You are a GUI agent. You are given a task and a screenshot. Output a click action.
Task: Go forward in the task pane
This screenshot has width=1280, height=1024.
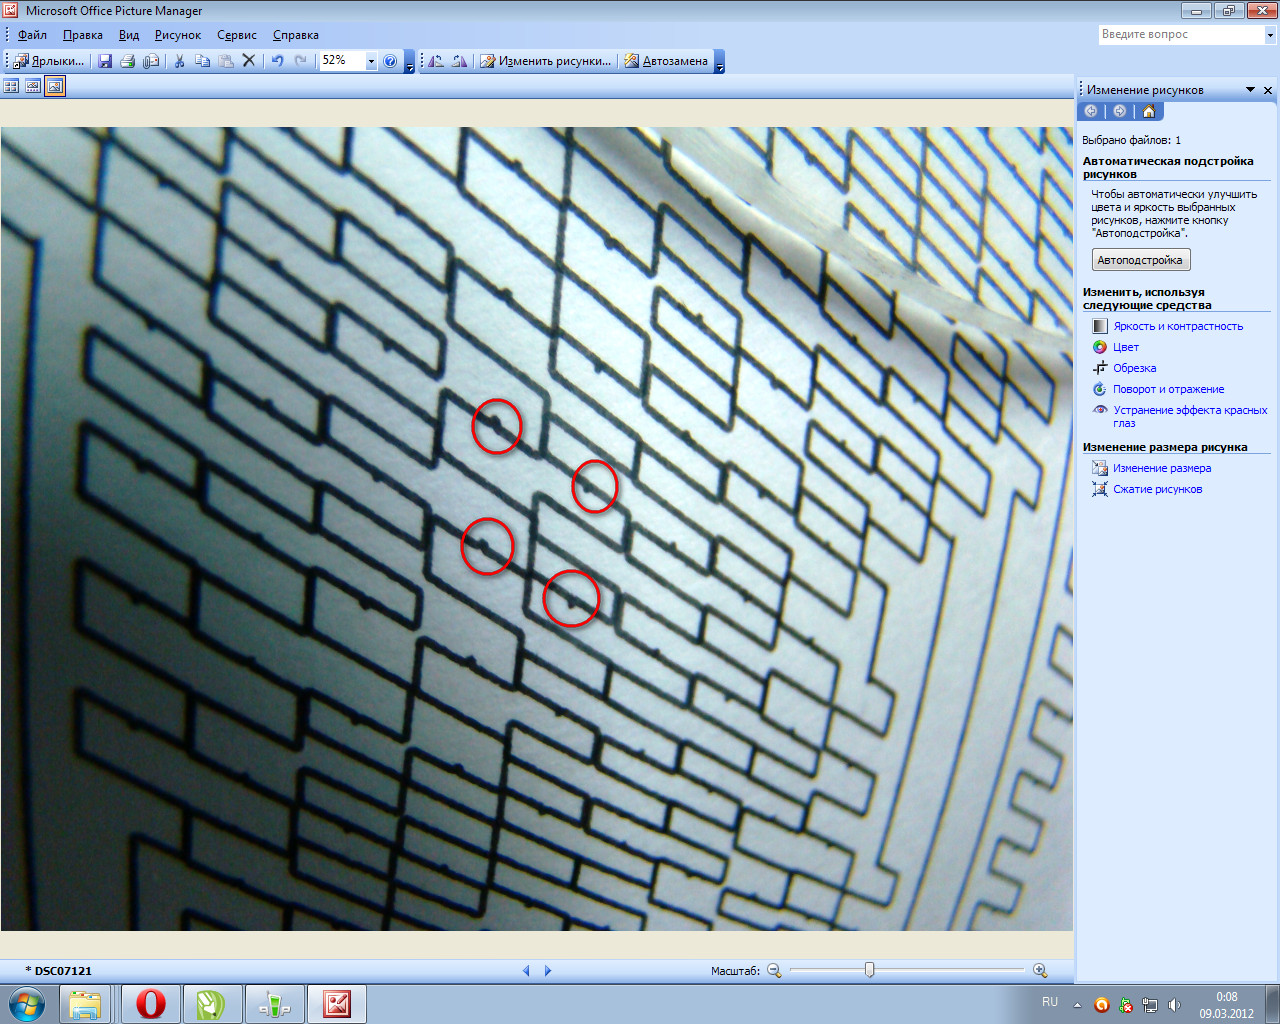[x=1119, y=111]
